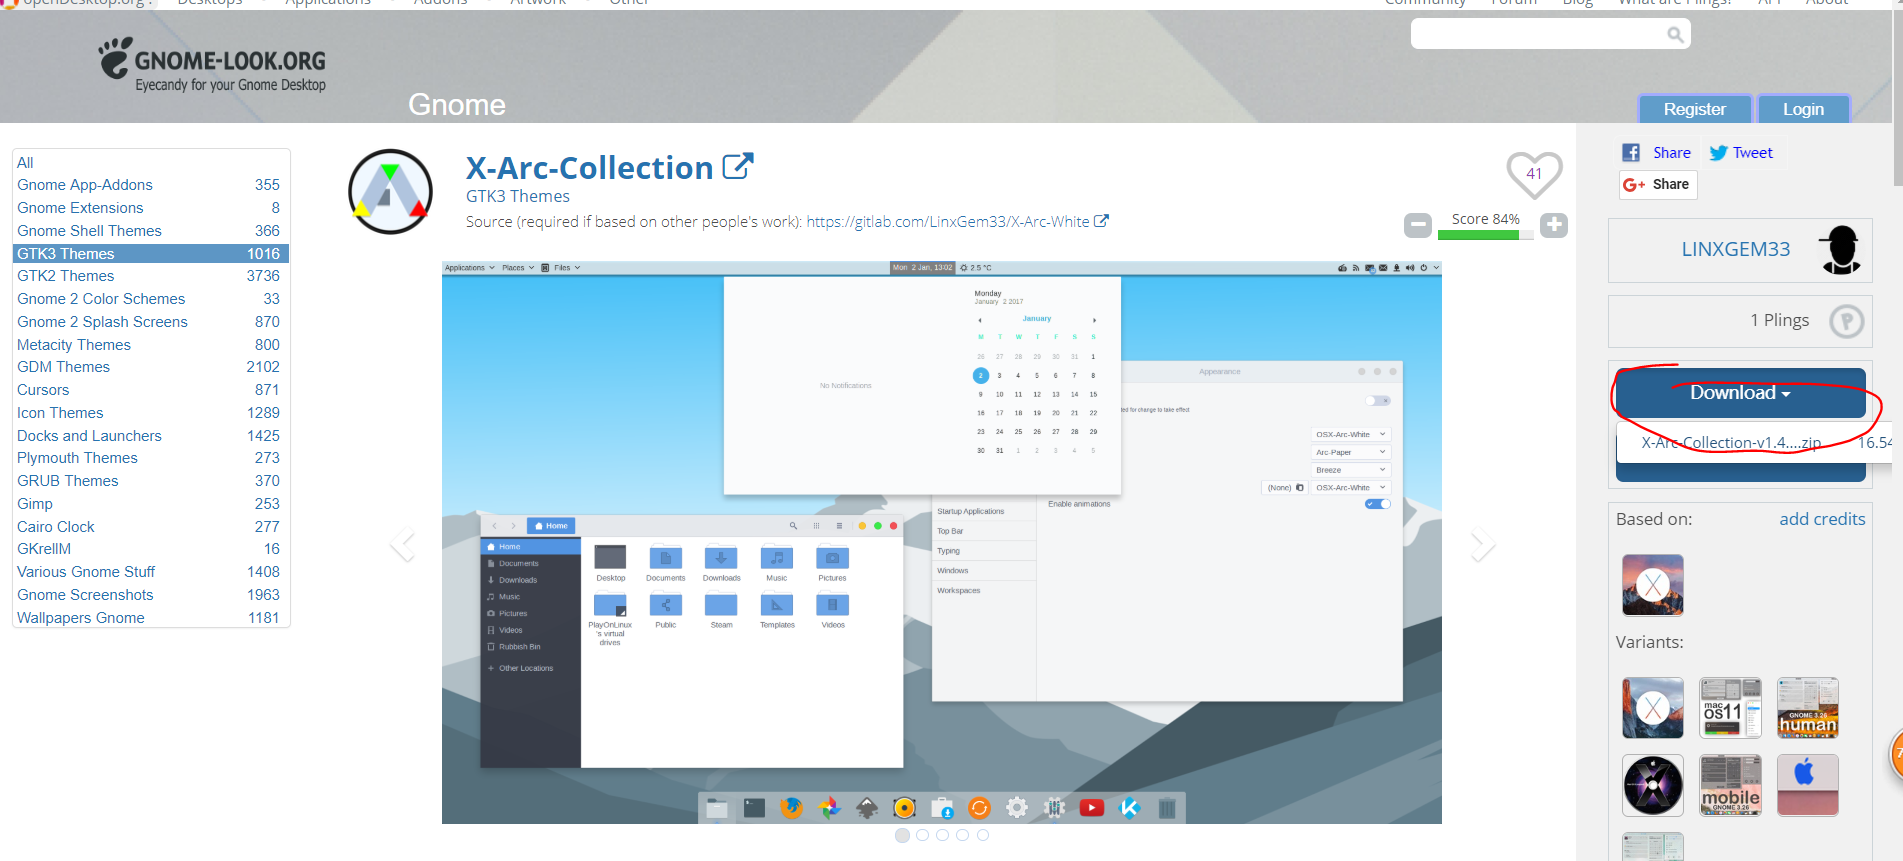Open the Apple logo variant thumbnail
Viewport: 1903px width, 861px height.
1808,786
